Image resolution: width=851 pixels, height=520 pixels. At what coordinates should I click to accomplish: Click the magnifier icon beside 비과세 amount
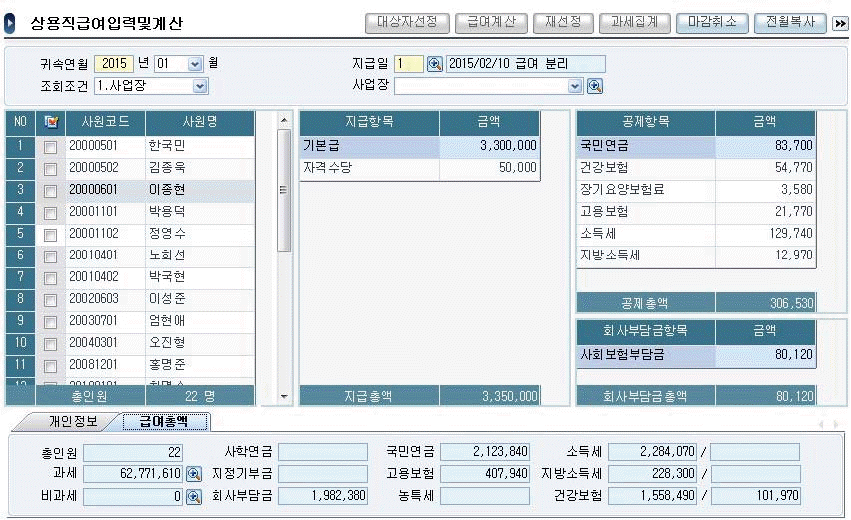[x=193, y=495]
